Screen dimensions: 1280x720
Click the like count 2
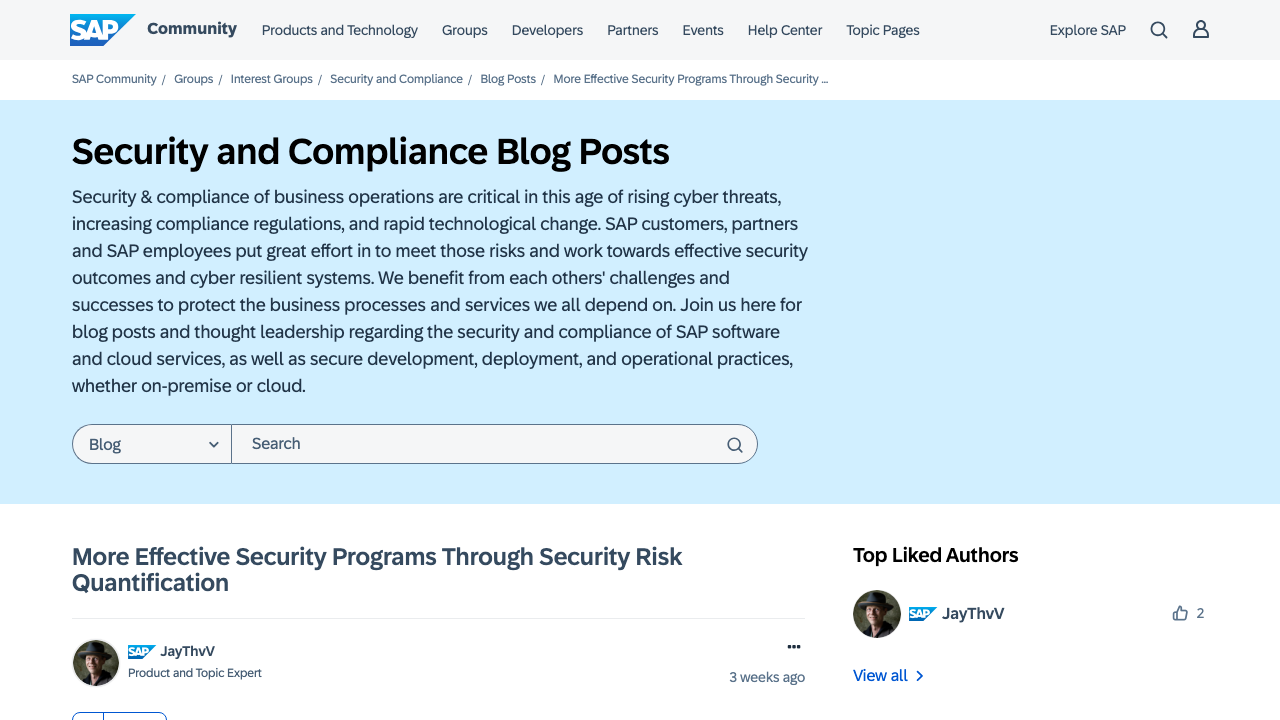click(x=1200, y=613)
